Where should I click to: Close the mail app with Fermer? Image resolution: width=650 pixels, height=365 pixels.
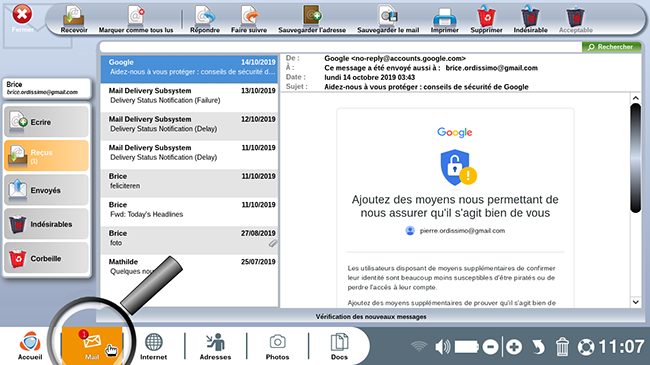(22, 19)
